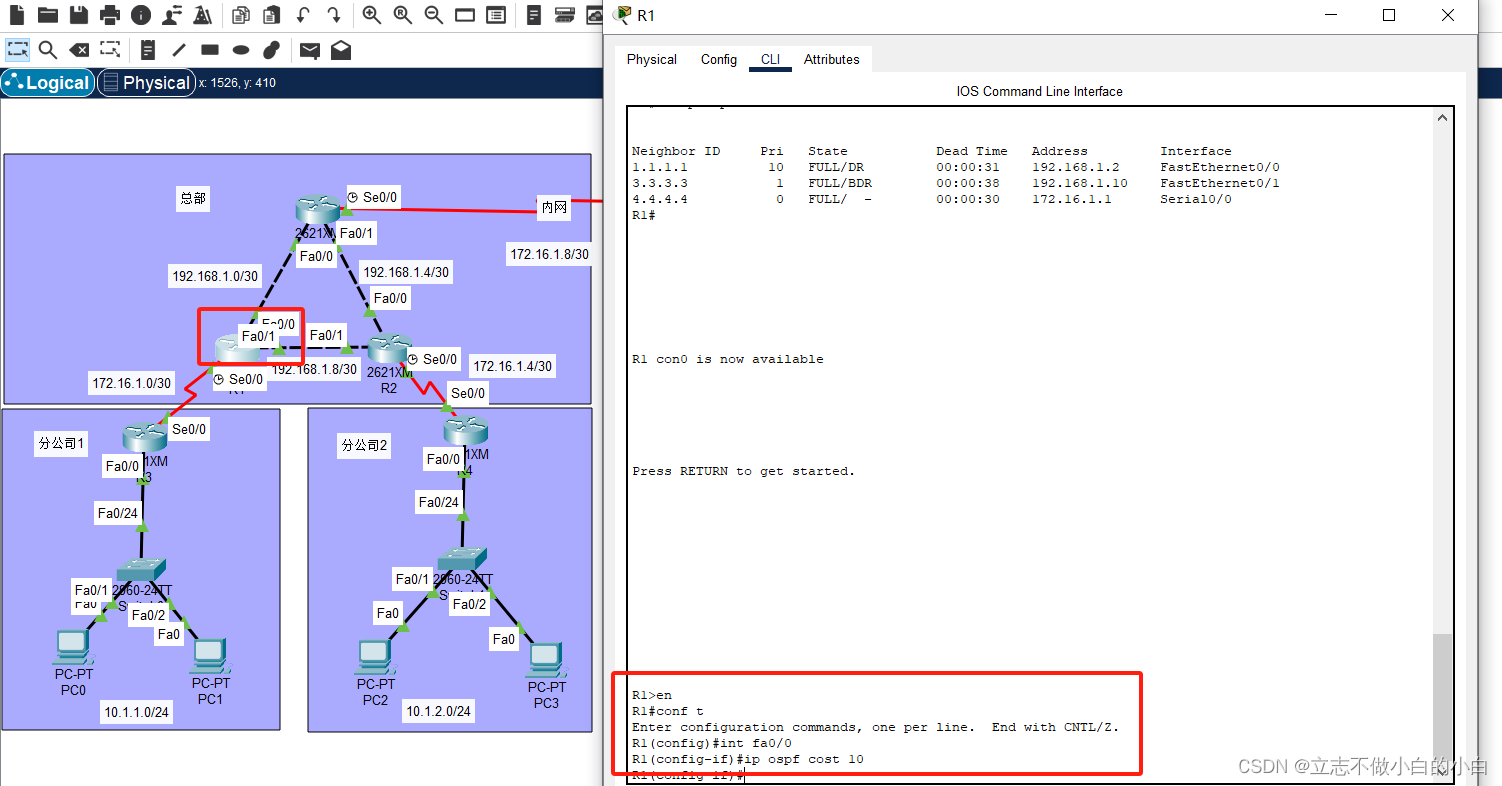
Task: Click the 192.168.1.4/30 network label
Action: click(406, 271)
